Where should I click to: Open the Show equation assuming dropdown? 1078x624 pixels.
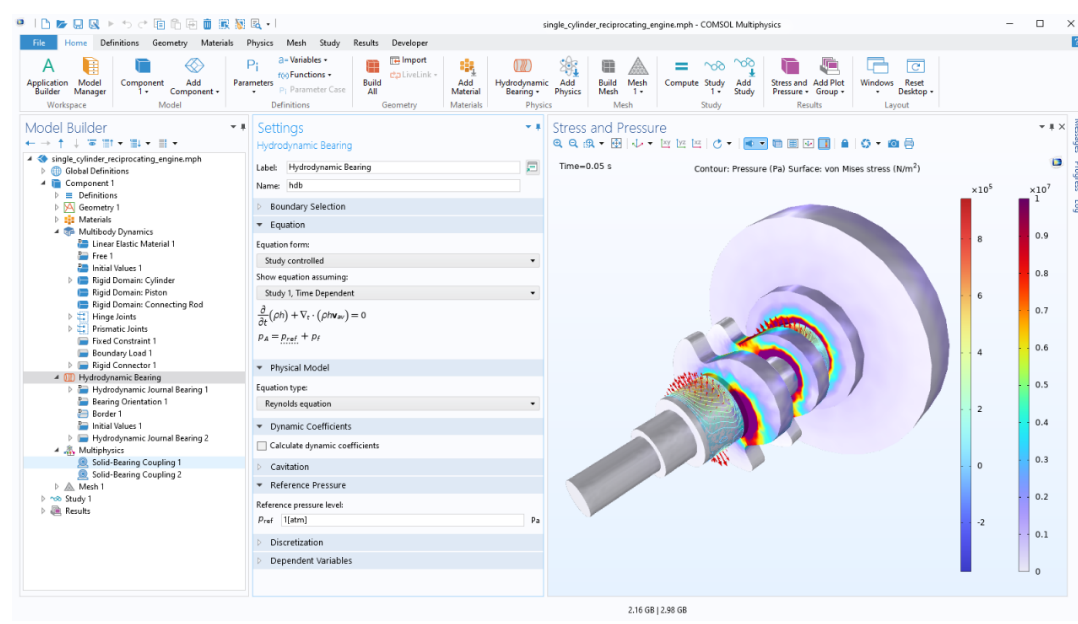(397, 293)
